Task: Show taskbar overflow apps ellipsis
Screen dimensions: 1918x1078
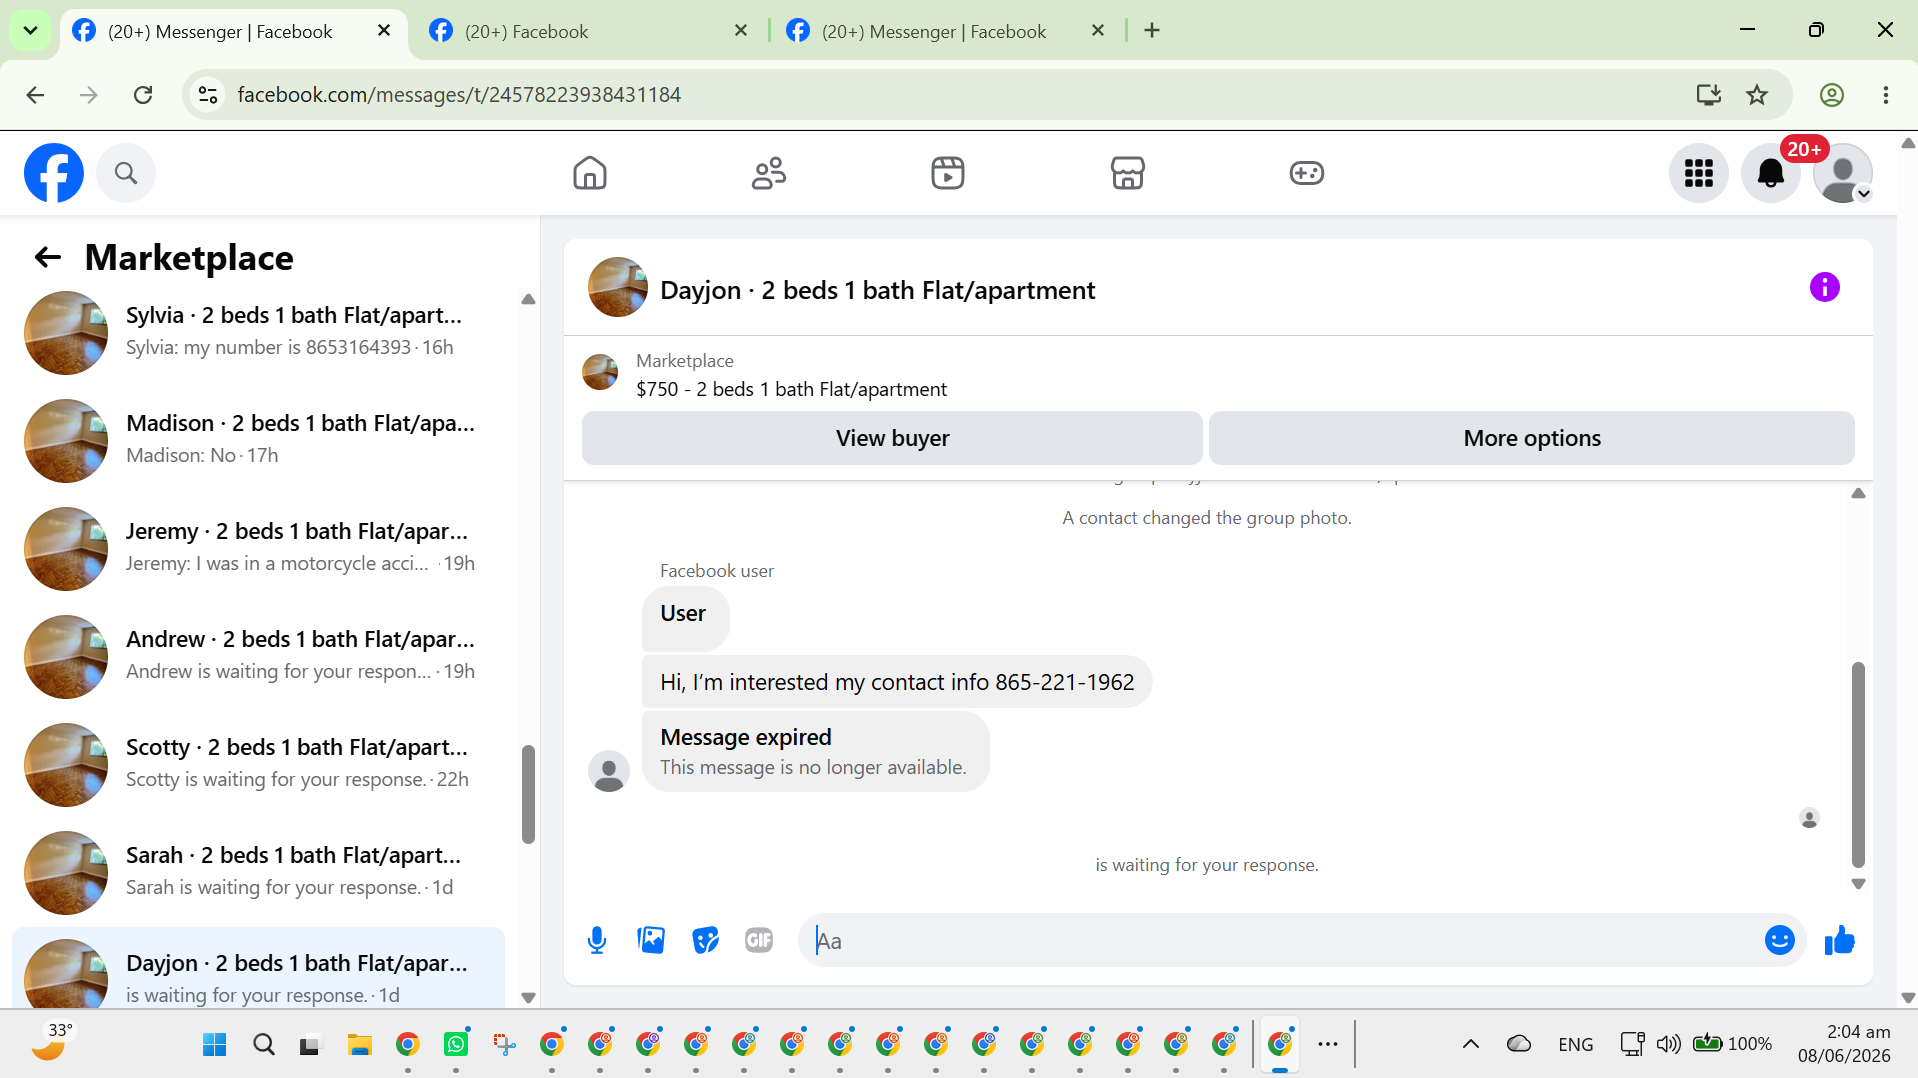Action: tap(1328, 1045)
